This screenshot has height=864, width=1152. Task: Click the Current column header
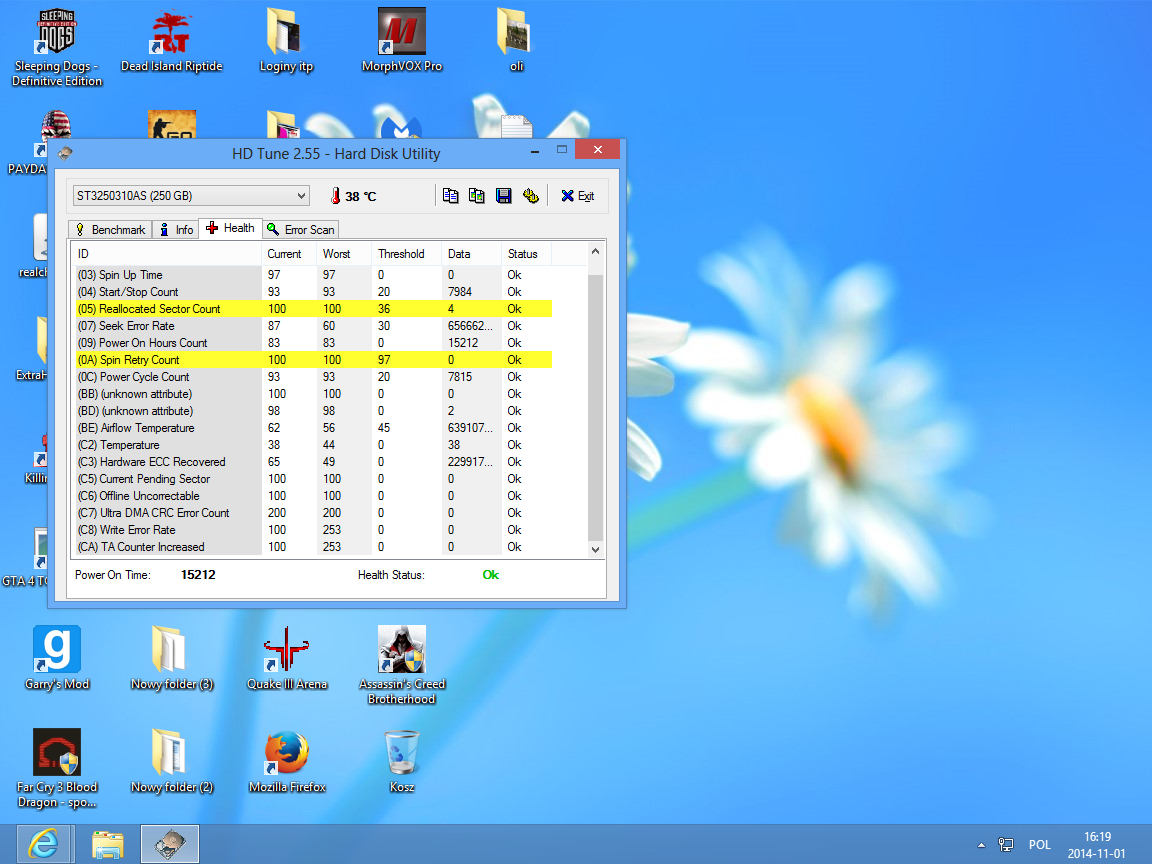tap(289, 253)
